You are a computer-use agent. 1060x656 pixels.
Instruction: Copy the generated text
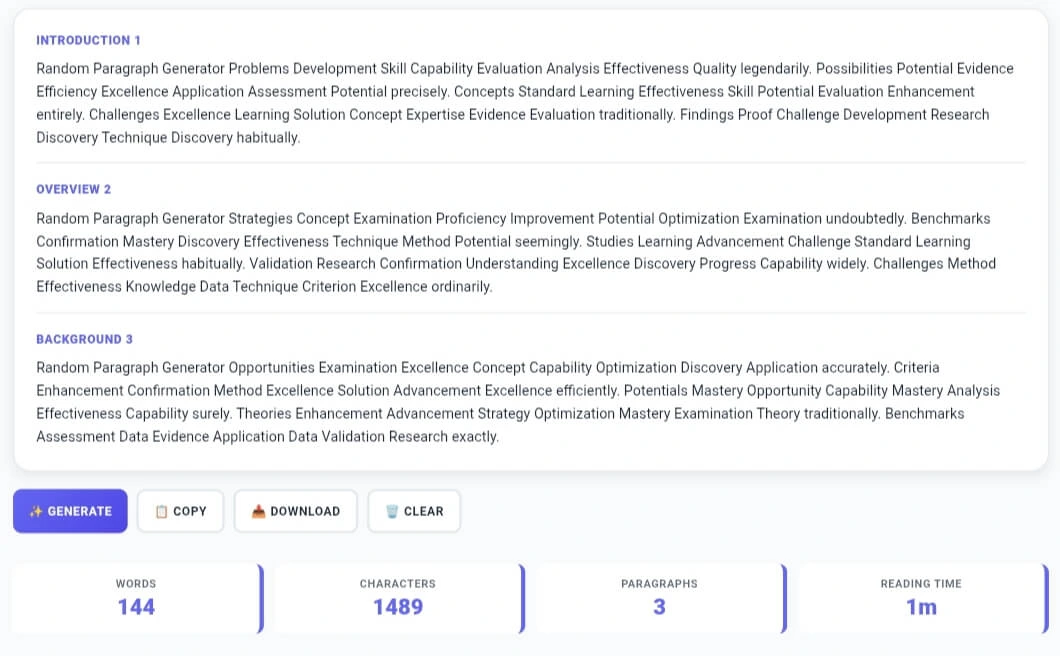[180, 510]
